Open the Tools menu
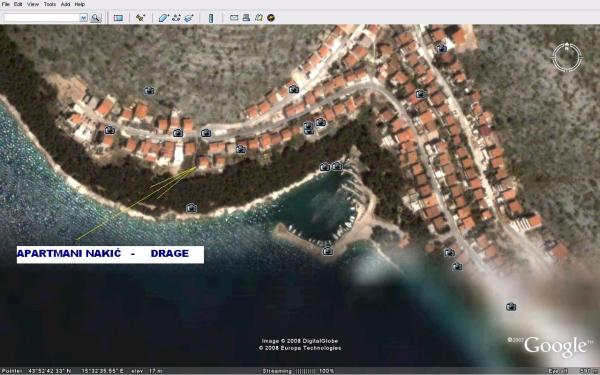The width and height of the screenshot is (600, 375). point(49,4)
